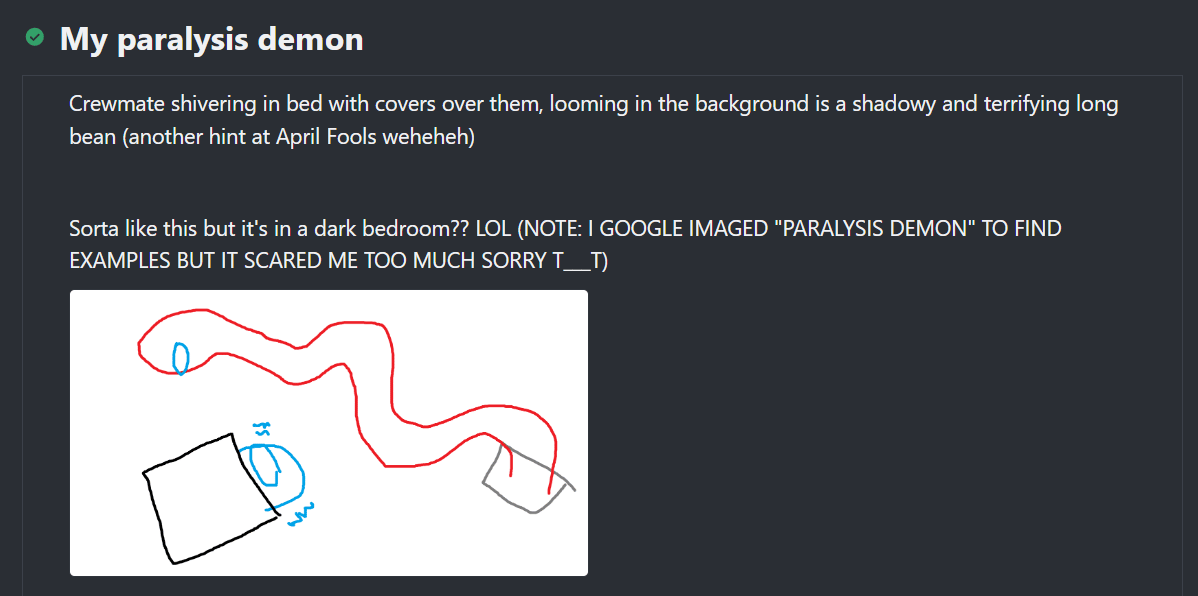Click the green checkmark status icon
Viewport: 1198px width, 596px height.
tap(34, 37)
